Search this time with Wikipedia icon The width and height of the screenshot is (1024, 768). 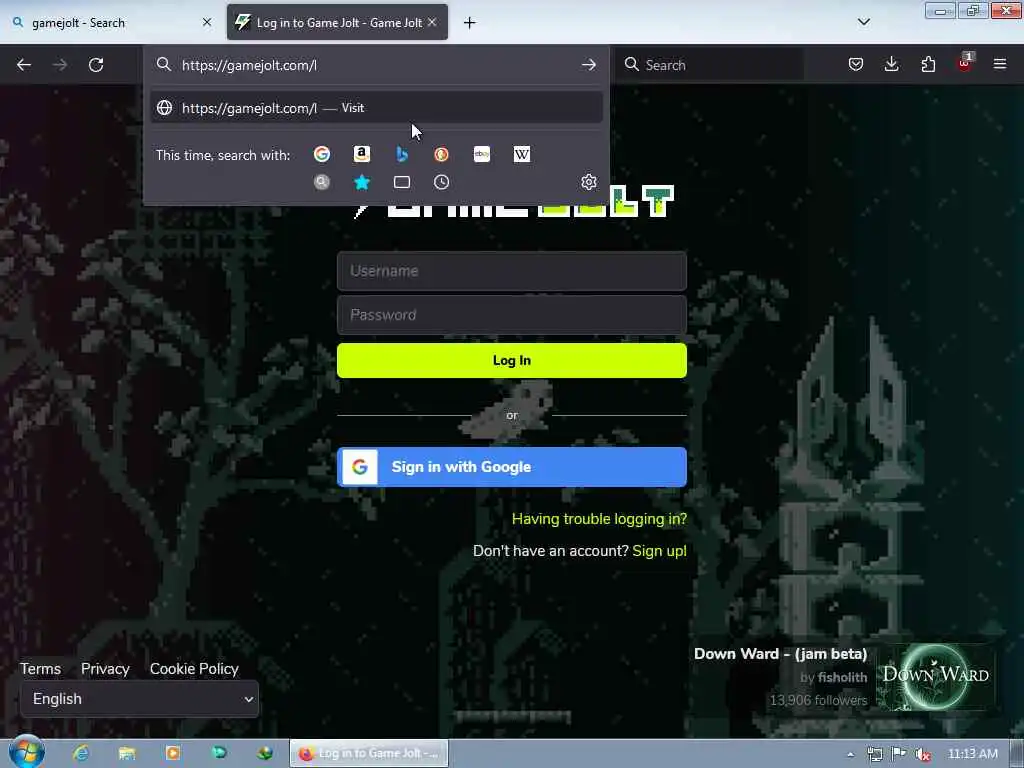tap(522, 154)
